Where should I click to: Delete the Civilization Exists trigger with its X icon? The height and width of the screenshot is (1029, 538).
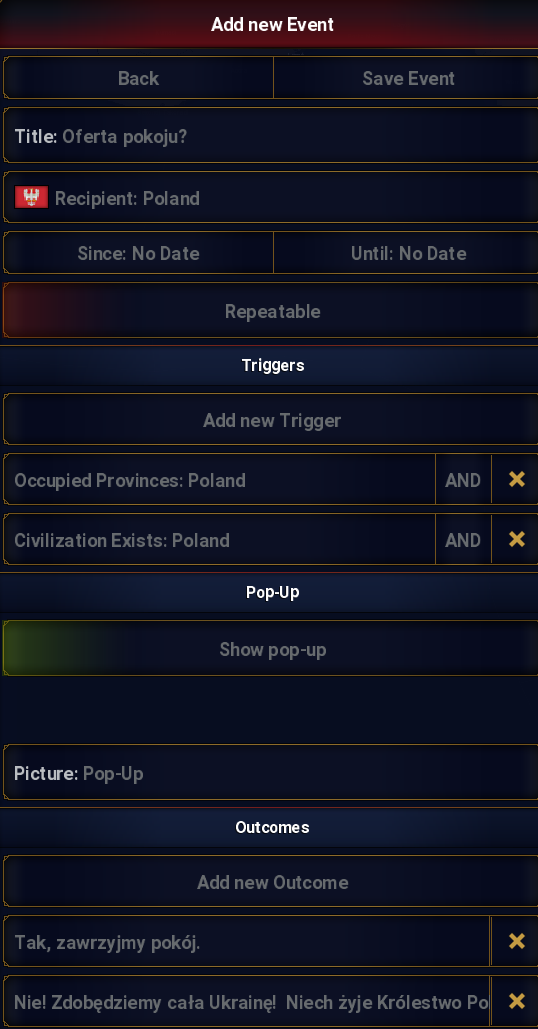[x=516, y=539]
